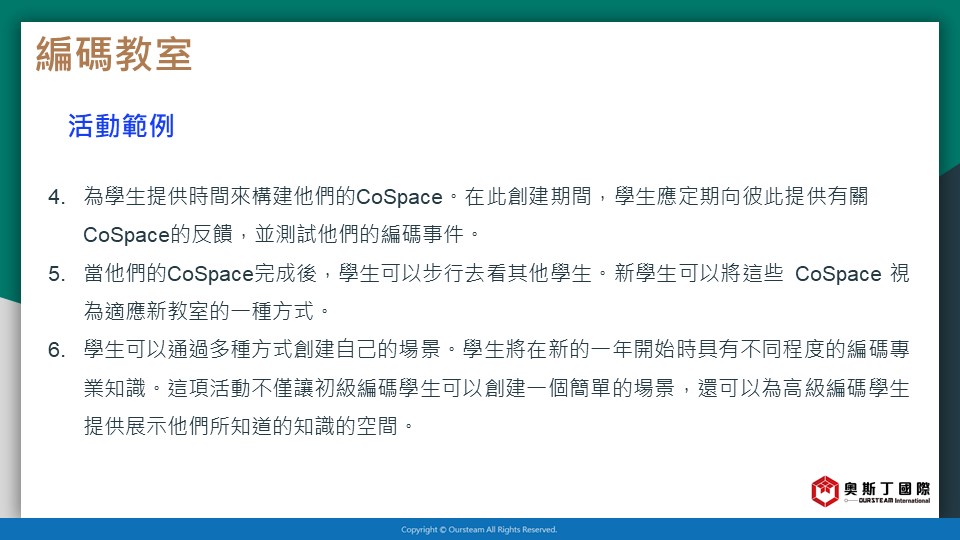Click the line starting with 業知識。這項活動
Viewport: 960px width, 540px height.
[x=496, y=389]
